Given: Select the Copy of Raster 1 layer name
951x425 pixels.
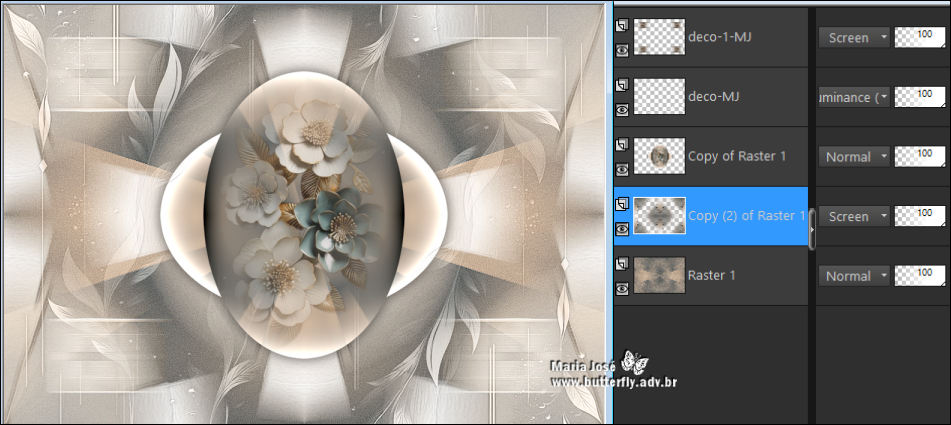Looking at the screenshot, I should pos(737,156).
